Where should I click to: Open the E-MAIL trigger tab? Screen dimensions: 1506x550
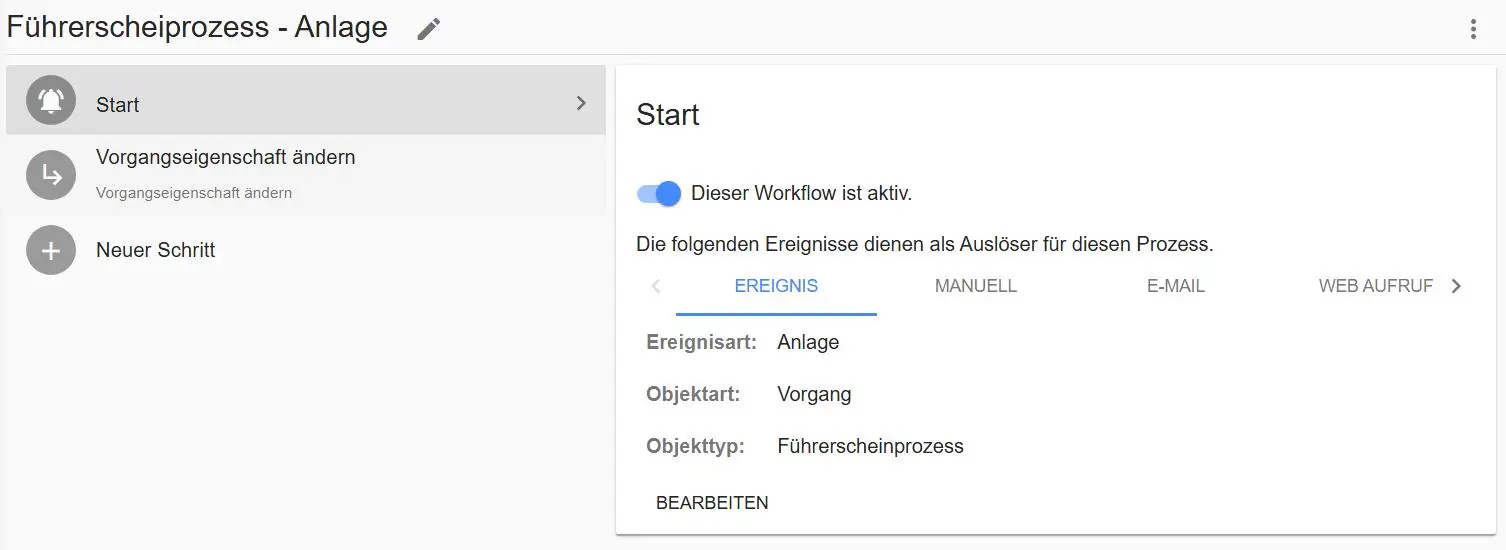(x=1175, y=286)
